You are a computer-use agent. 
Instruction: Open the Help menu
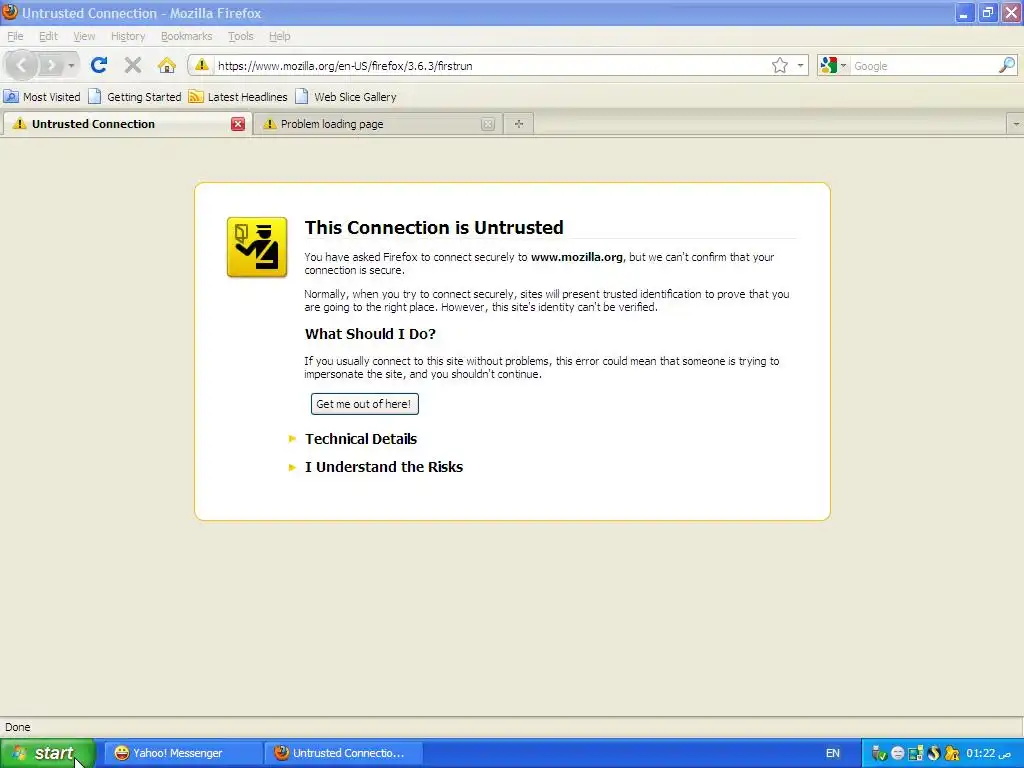279,36
